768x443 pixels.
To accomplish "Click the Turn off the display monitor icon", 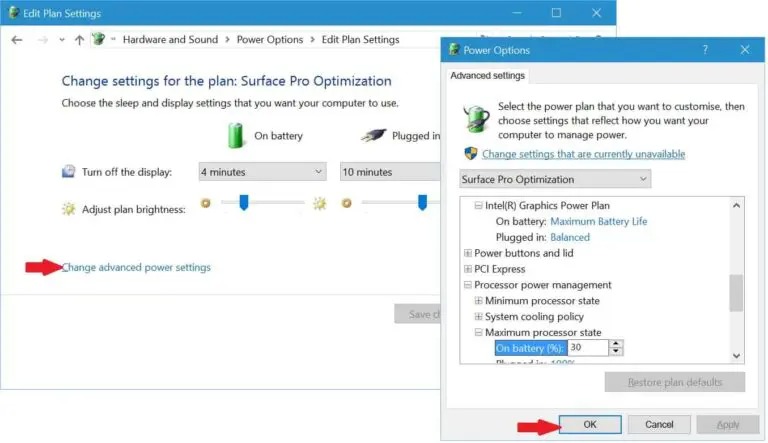I will [69, 171].
